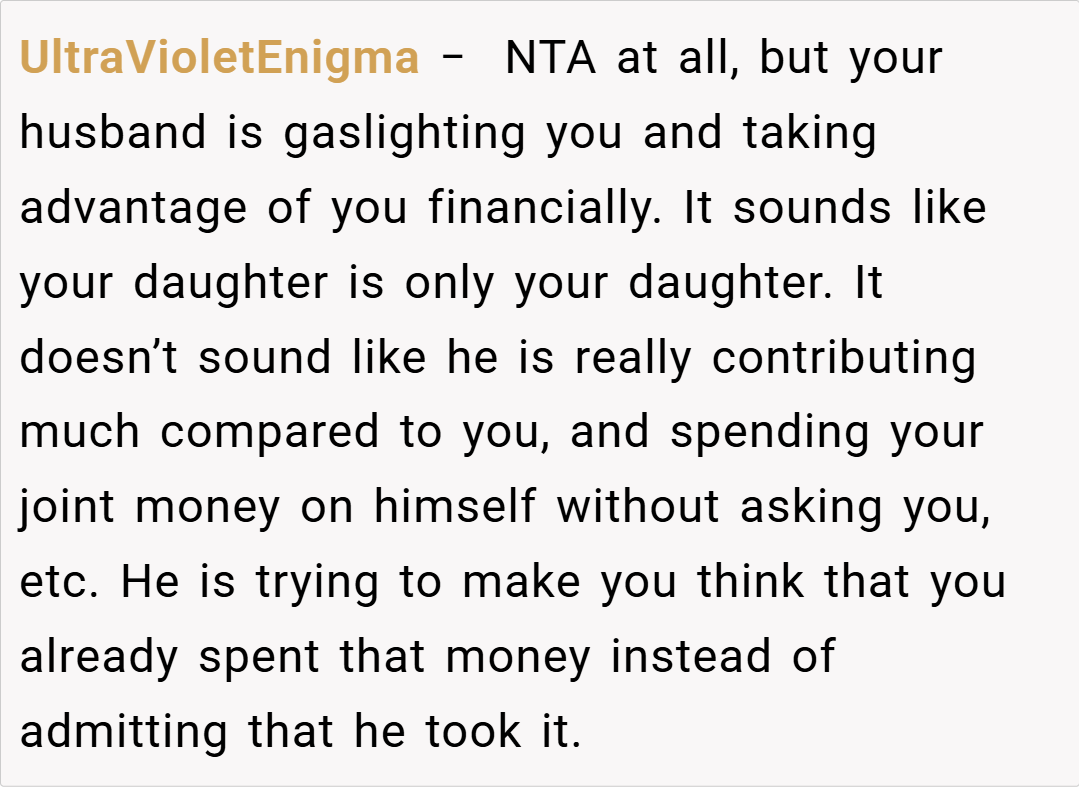This screenshot has width=1079, height=787.
Task: Place cursor on the word "compared"
Action: pyautogui.click(x=269, y=433)
